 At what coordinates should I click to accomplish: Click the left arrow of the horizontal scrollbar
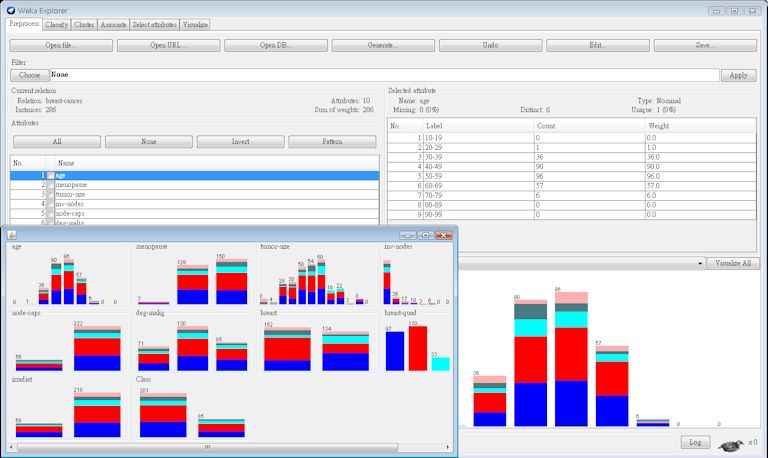(11, 447)
